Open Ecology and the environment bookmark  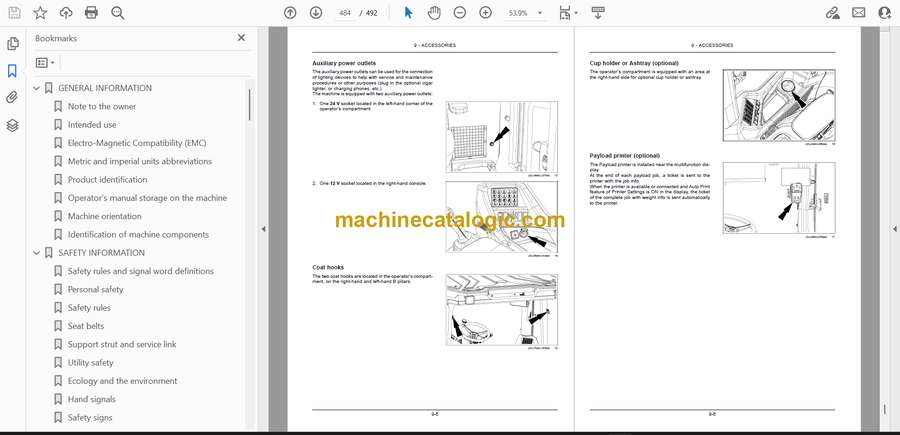[122, 381]
